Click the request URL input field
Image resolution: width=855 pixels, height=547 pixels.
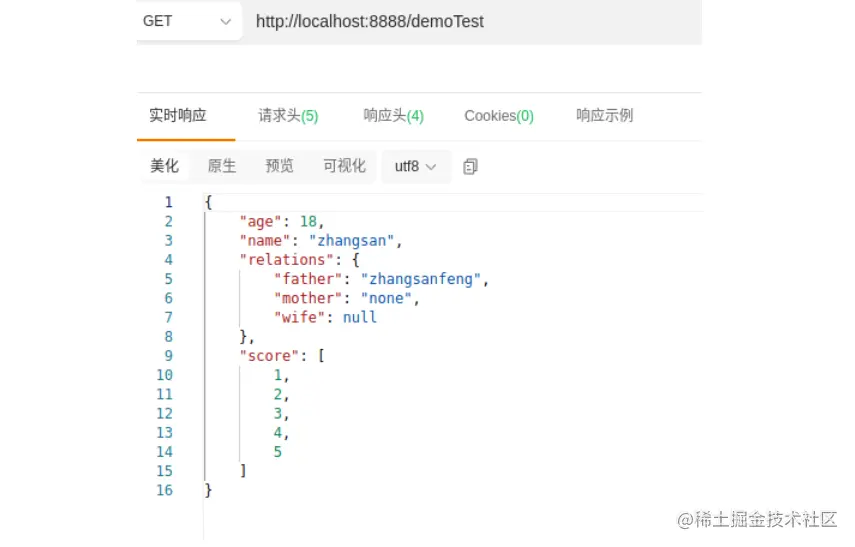point(470,21)
